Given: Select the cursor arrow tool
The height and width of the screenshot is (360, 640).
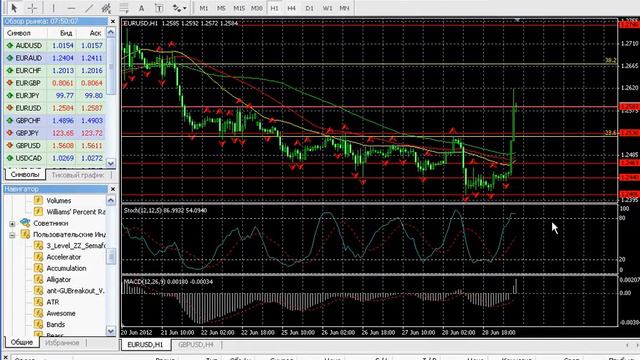Looking at the screenshot, I should tap(14, 8).
